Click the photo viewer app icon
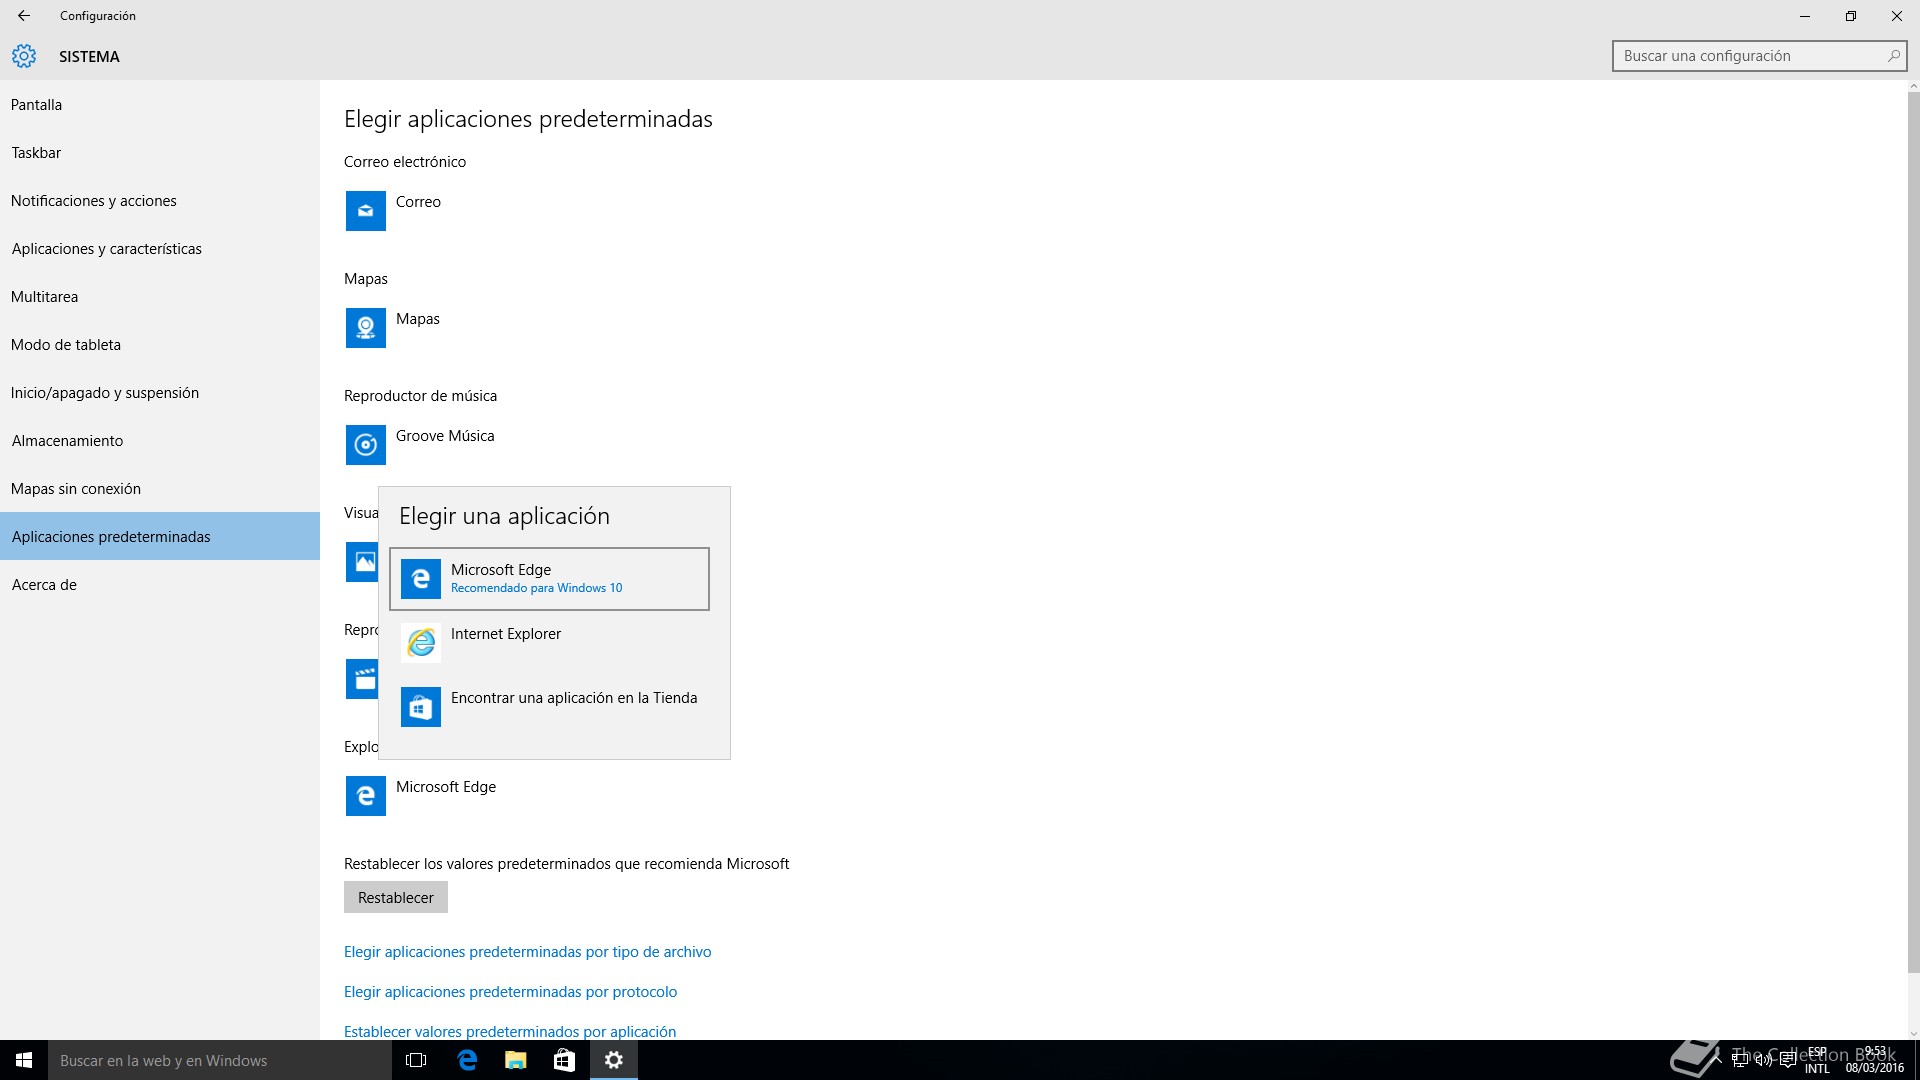Viewport: 1920px width, 1080px height. coord(362,562)
